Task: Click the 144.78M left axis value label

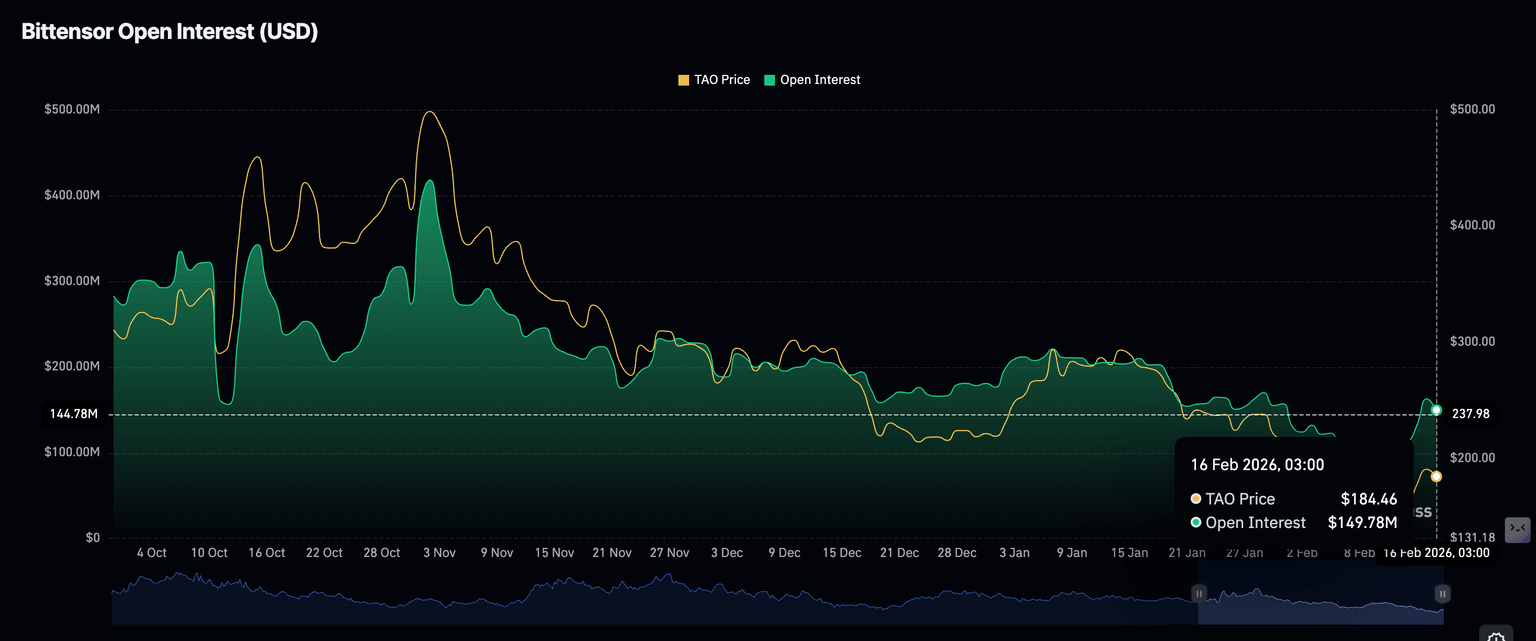Action: pos(74,414)
